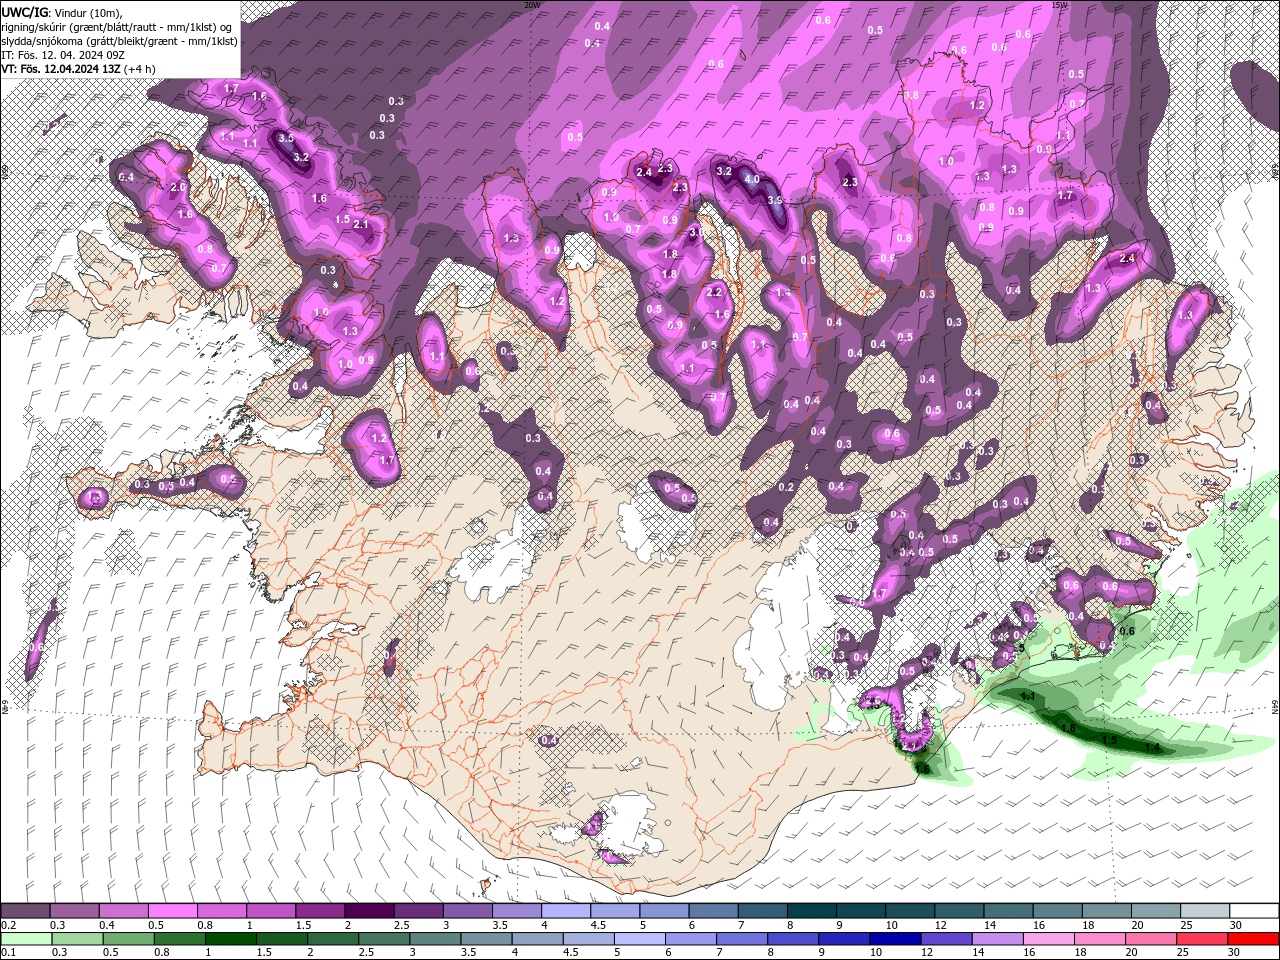This screenshot has width=1280, height=960.
Task: Click the "30" label in the snow legend row
Action: point(1236,925)
